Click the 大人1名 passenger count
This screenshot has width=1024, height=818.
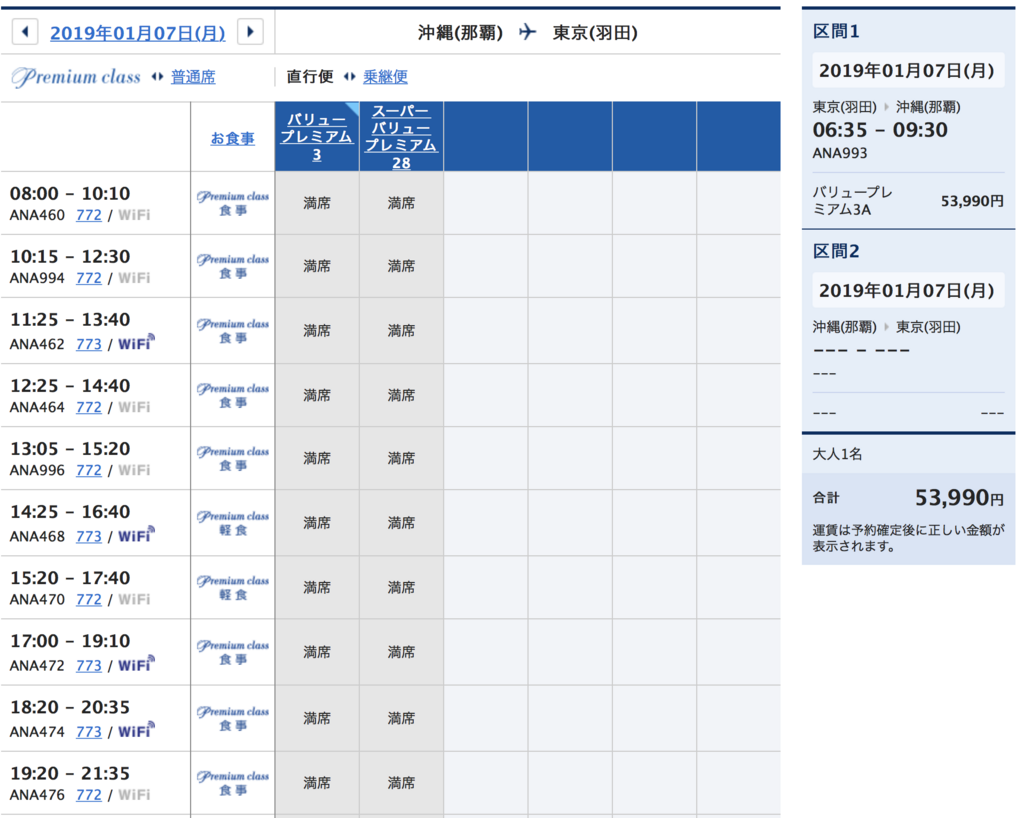coord(837,454)
